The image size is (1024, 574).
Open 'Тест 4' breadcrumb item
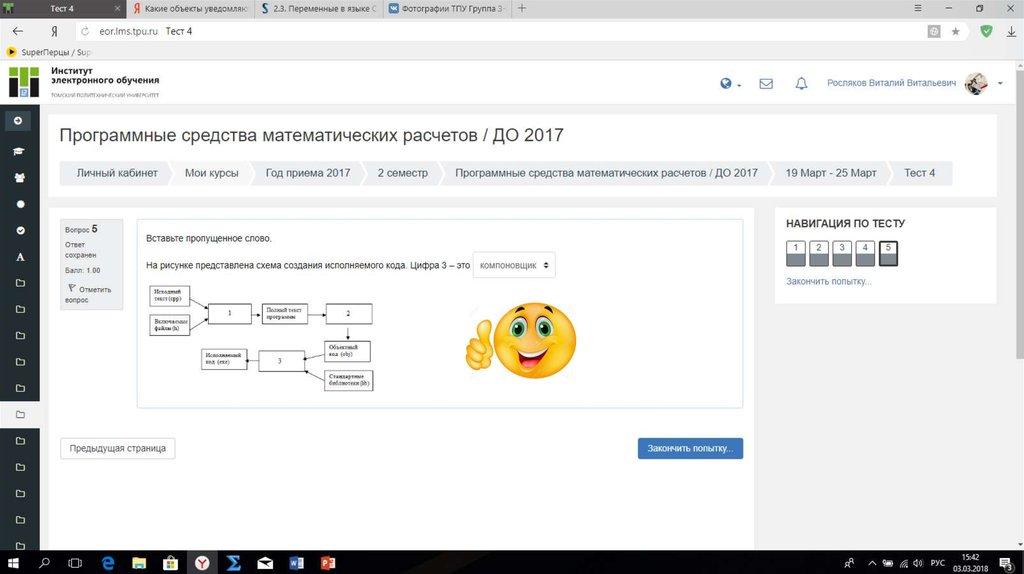(x=920, y=173)
